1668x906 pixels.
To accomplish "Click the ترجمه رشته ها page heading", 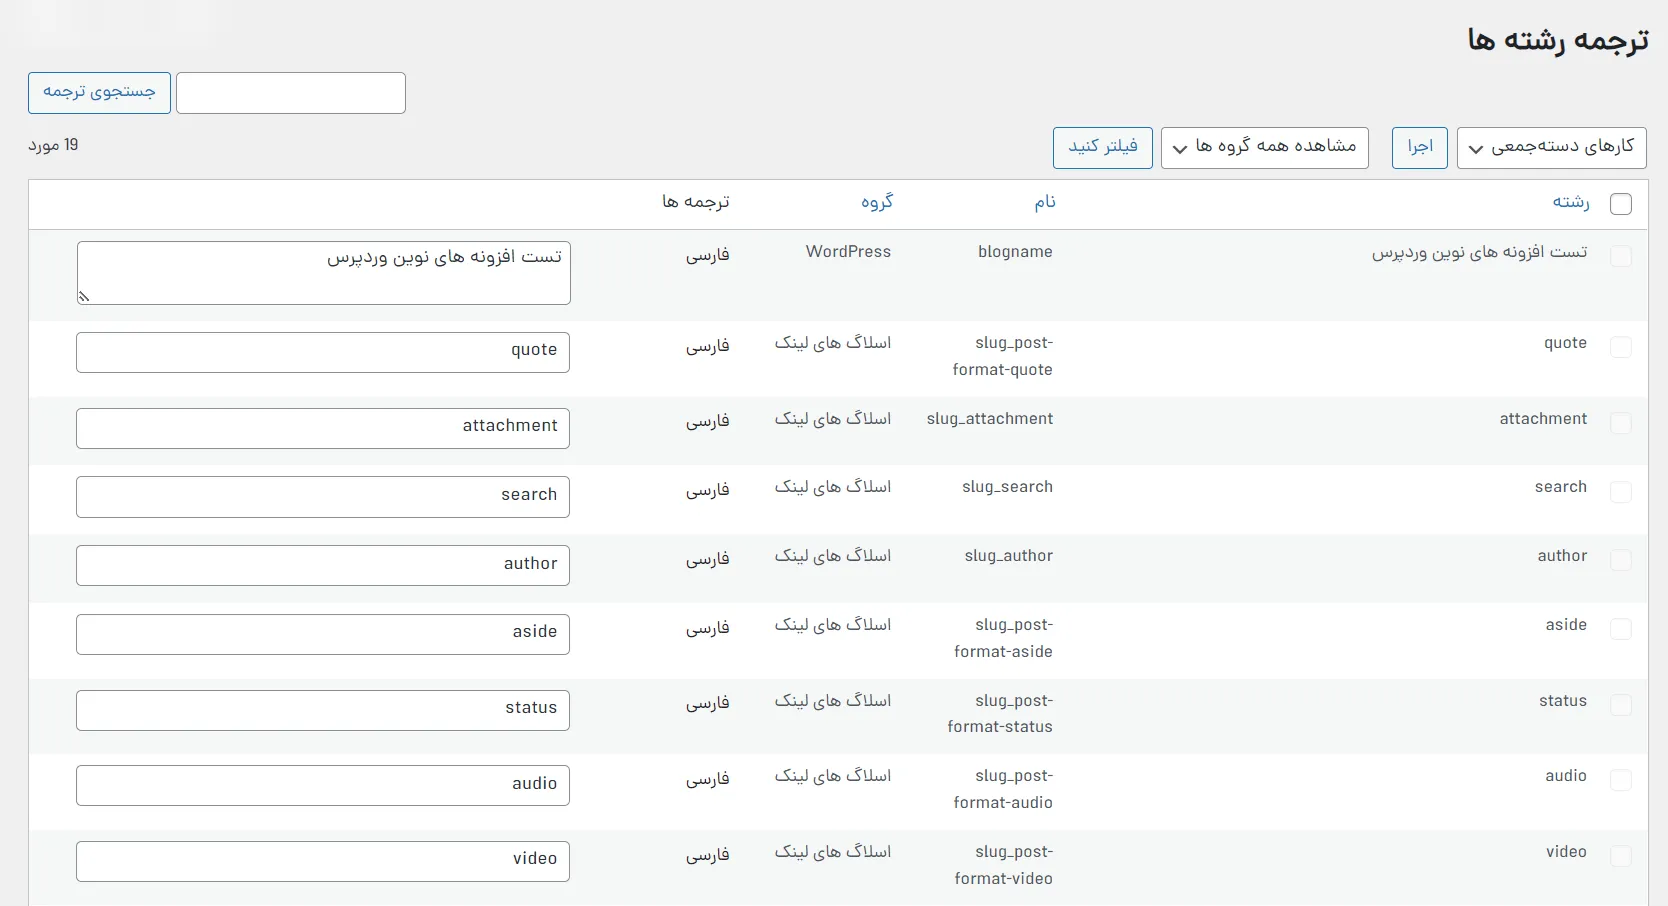I will [1558, 40].
